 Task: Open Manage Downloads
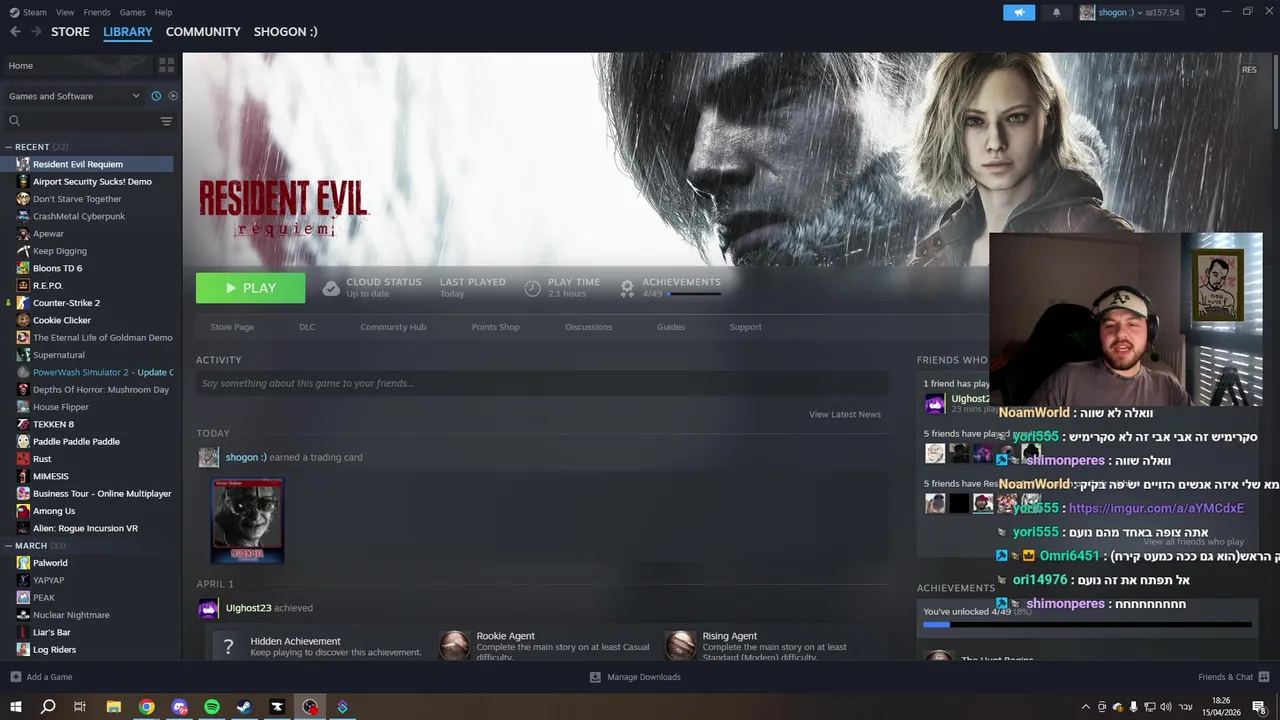click(635, 677)
